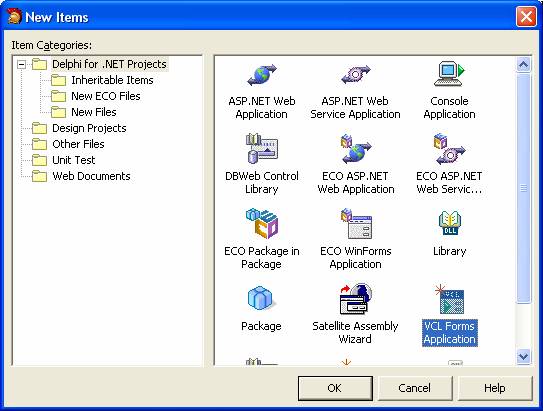Select Delphi for .NET Projects category

(109, 64)
